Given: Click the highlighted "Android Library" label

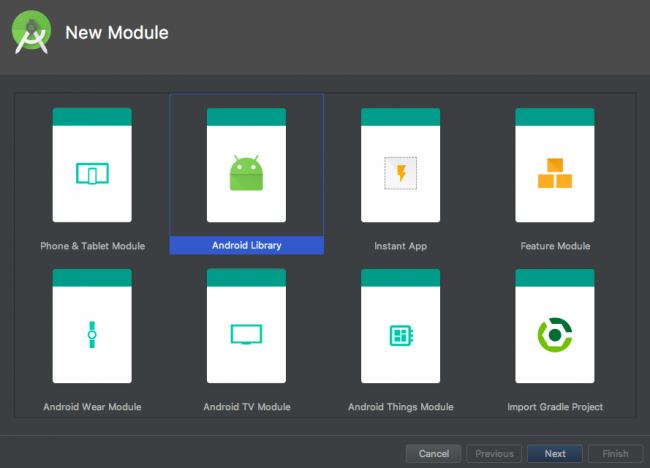Looking at the screenshot, I should 247,245.
